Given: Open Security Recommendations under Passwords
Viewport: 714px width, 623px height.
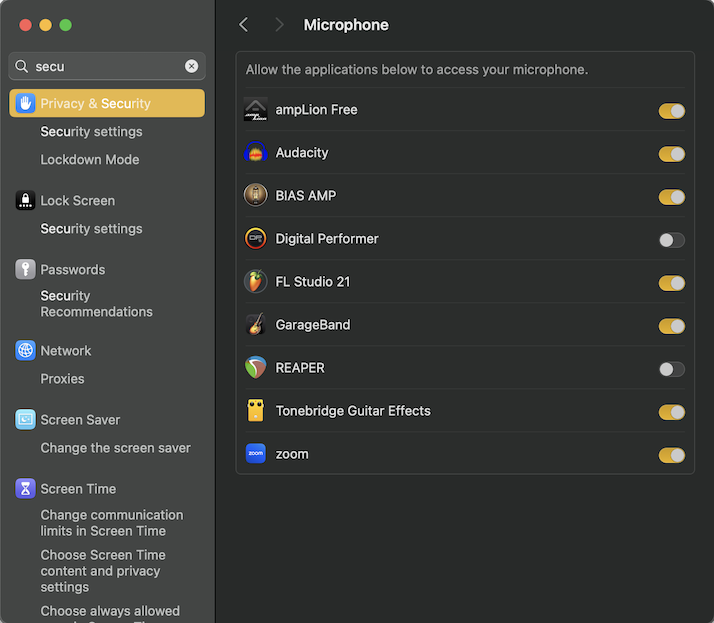Looking at the screenshot, I should 96,304.
